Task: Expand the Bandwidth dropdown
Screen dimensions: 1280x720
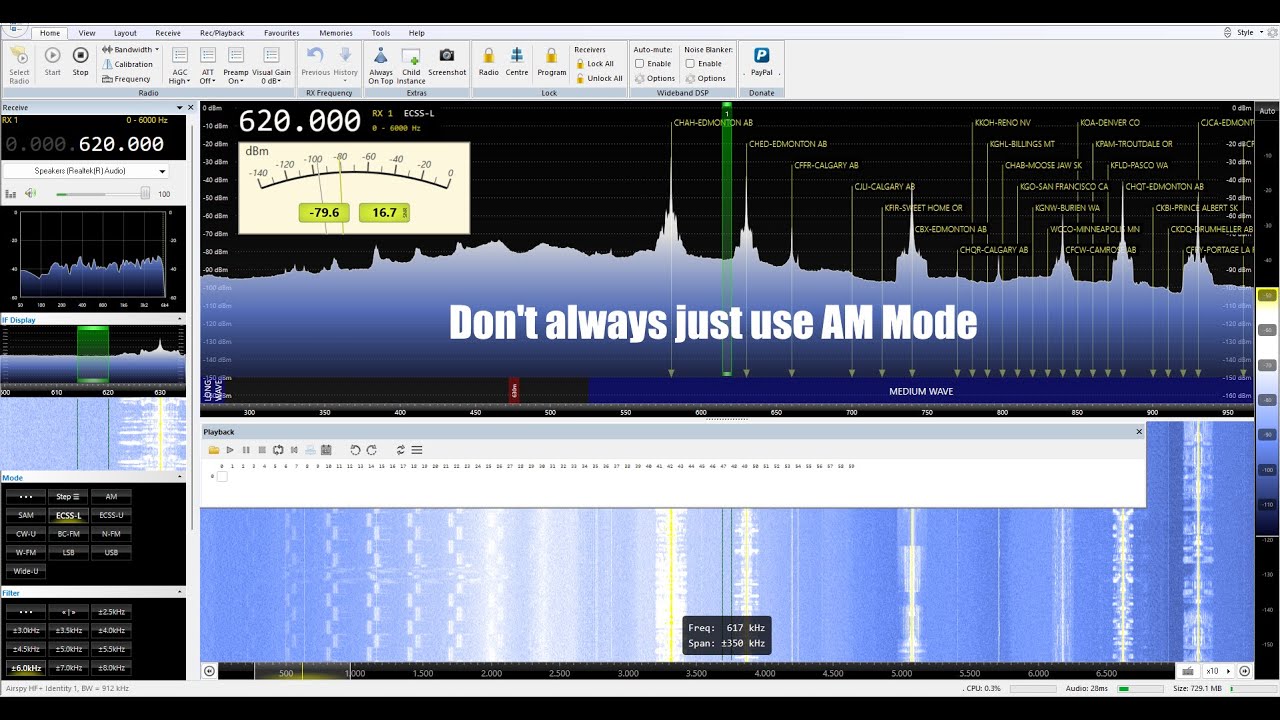Action: coord(130,49)
